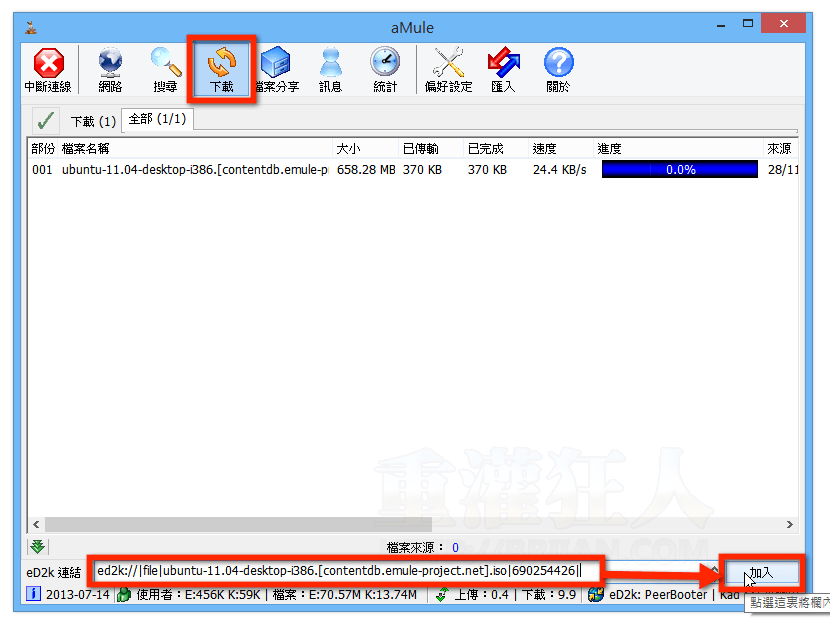This screenshot has height=631, width=830.
Task: Expand the sources panel with green arrow
Action: [x=38, y=546]
